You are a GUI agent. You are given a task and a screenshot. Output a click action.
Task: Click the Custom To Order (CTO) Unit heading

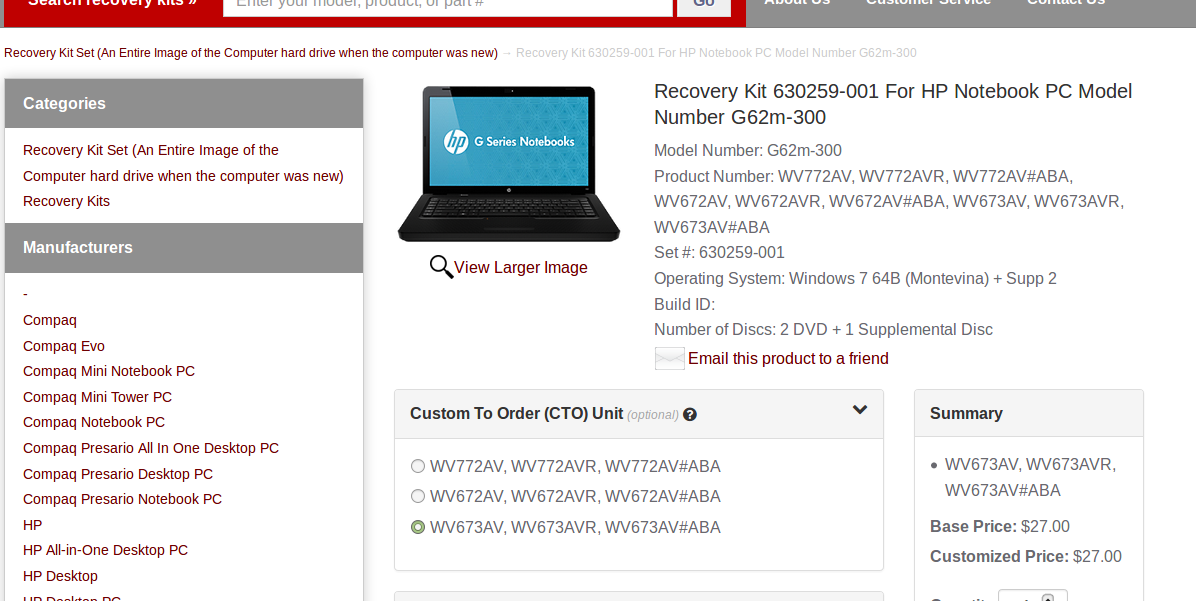click(516, 413)
